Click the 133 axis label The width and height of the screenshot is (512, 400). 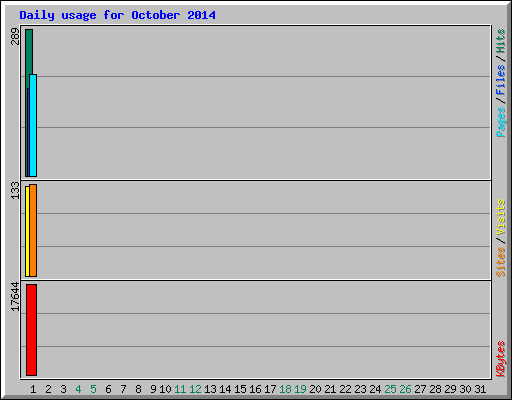click(x=15, y=190)
